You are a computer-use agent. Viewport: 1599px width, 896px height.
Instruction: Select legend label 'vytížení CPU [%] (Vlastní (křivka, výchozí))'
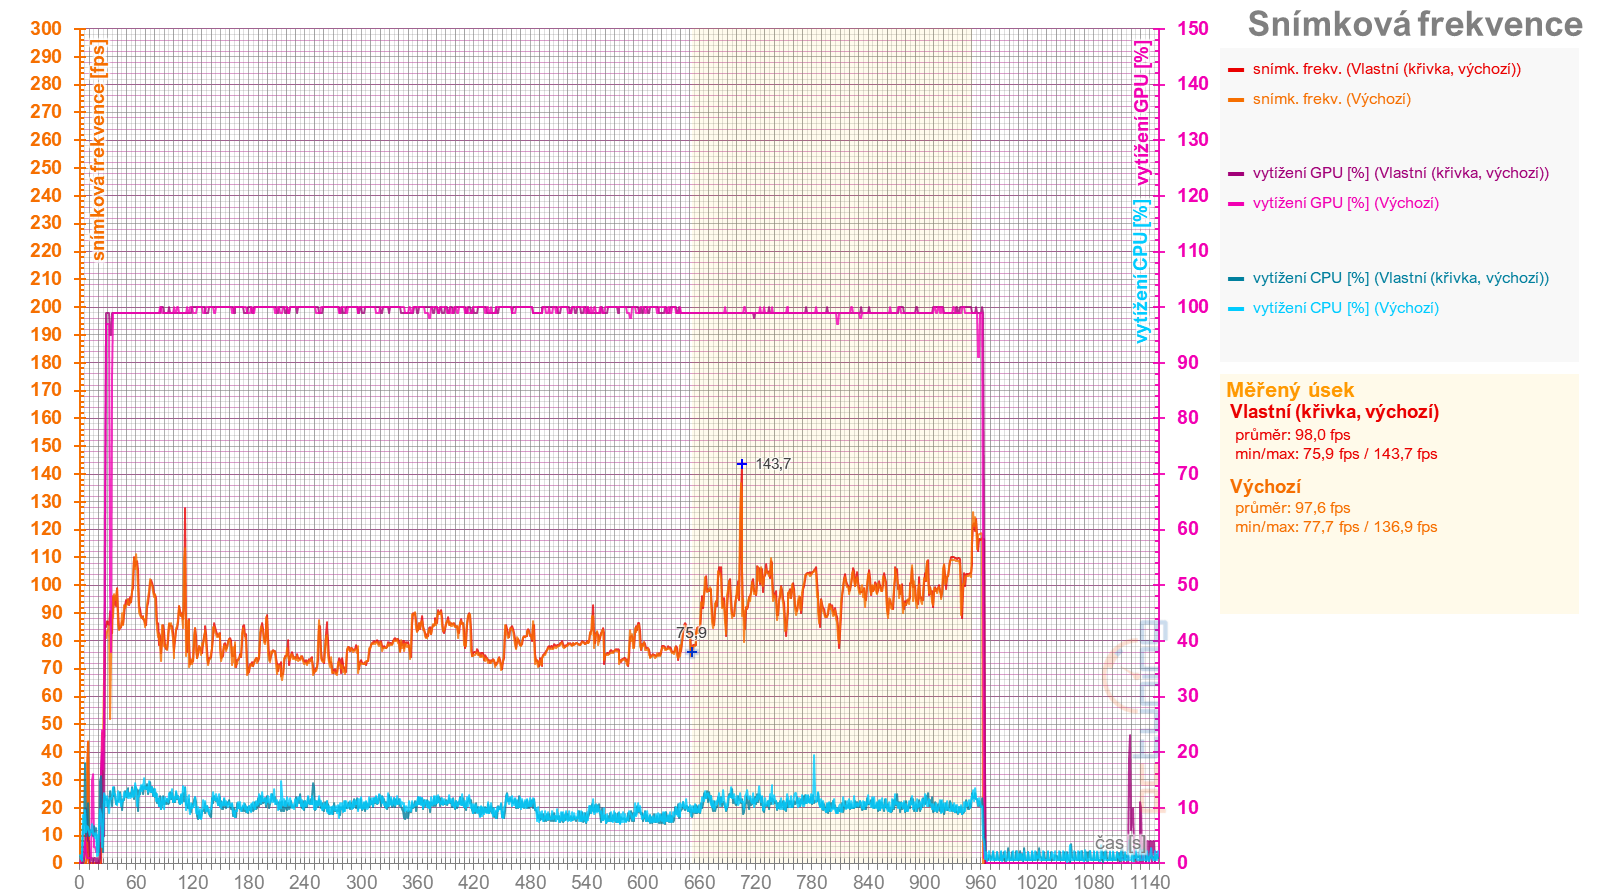coord(1401,278)
